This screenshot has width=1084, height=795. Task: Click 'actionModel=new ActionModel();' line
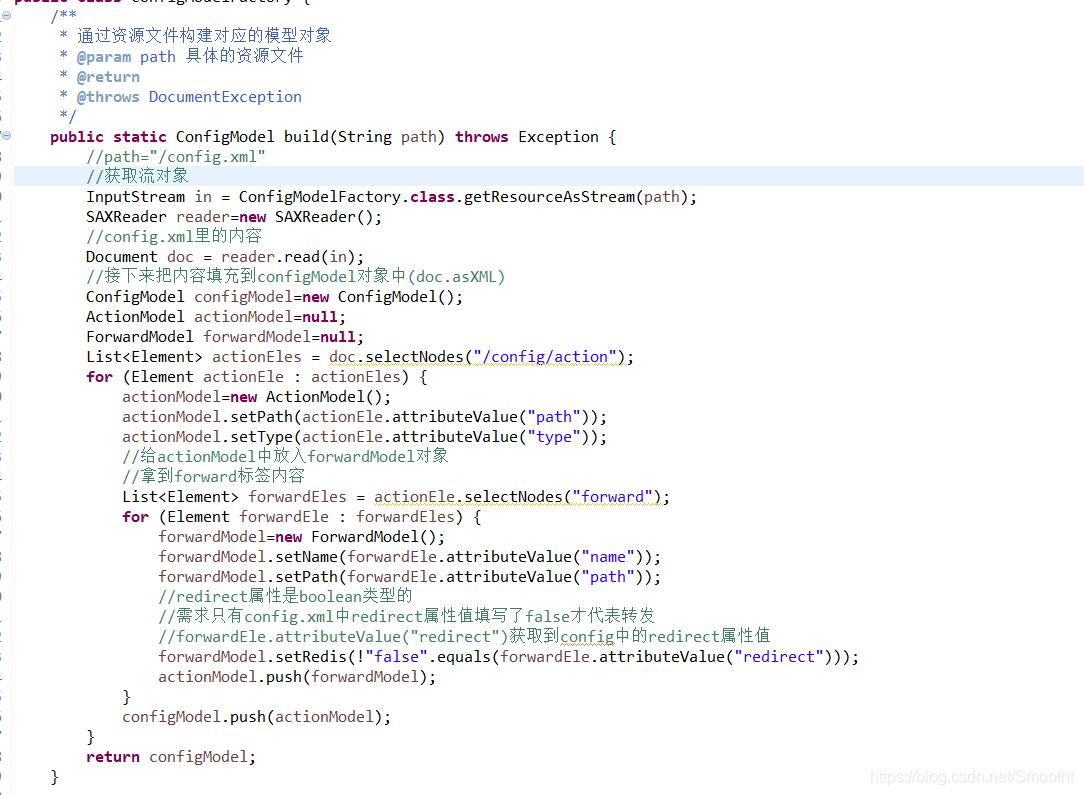pos(256,398)
